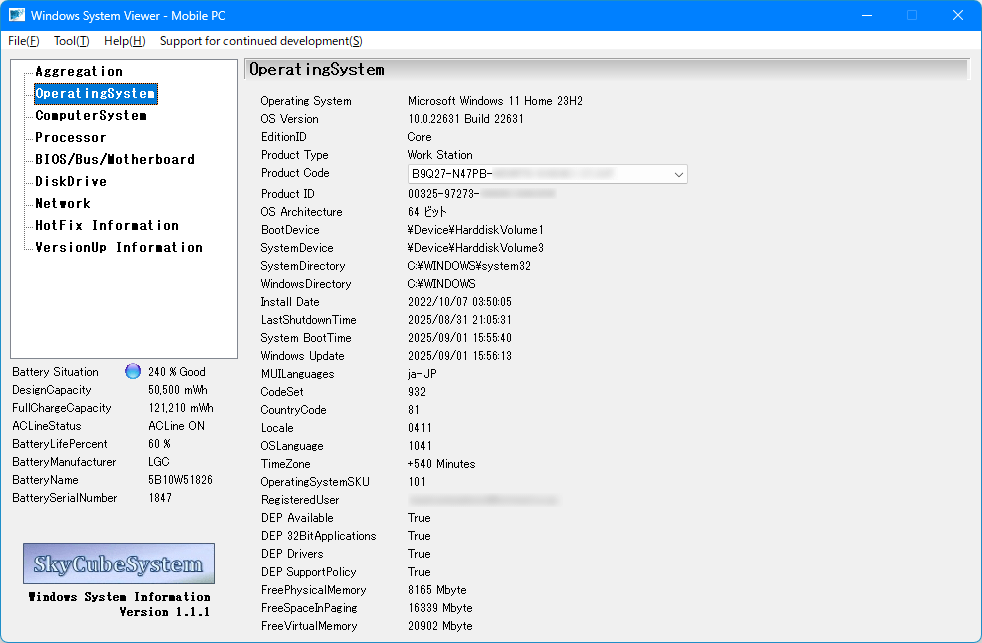This screenshot has height=643, width=982.
Task: Click the 'WindowsDirectory' label
Action: (x=306, y=284)
